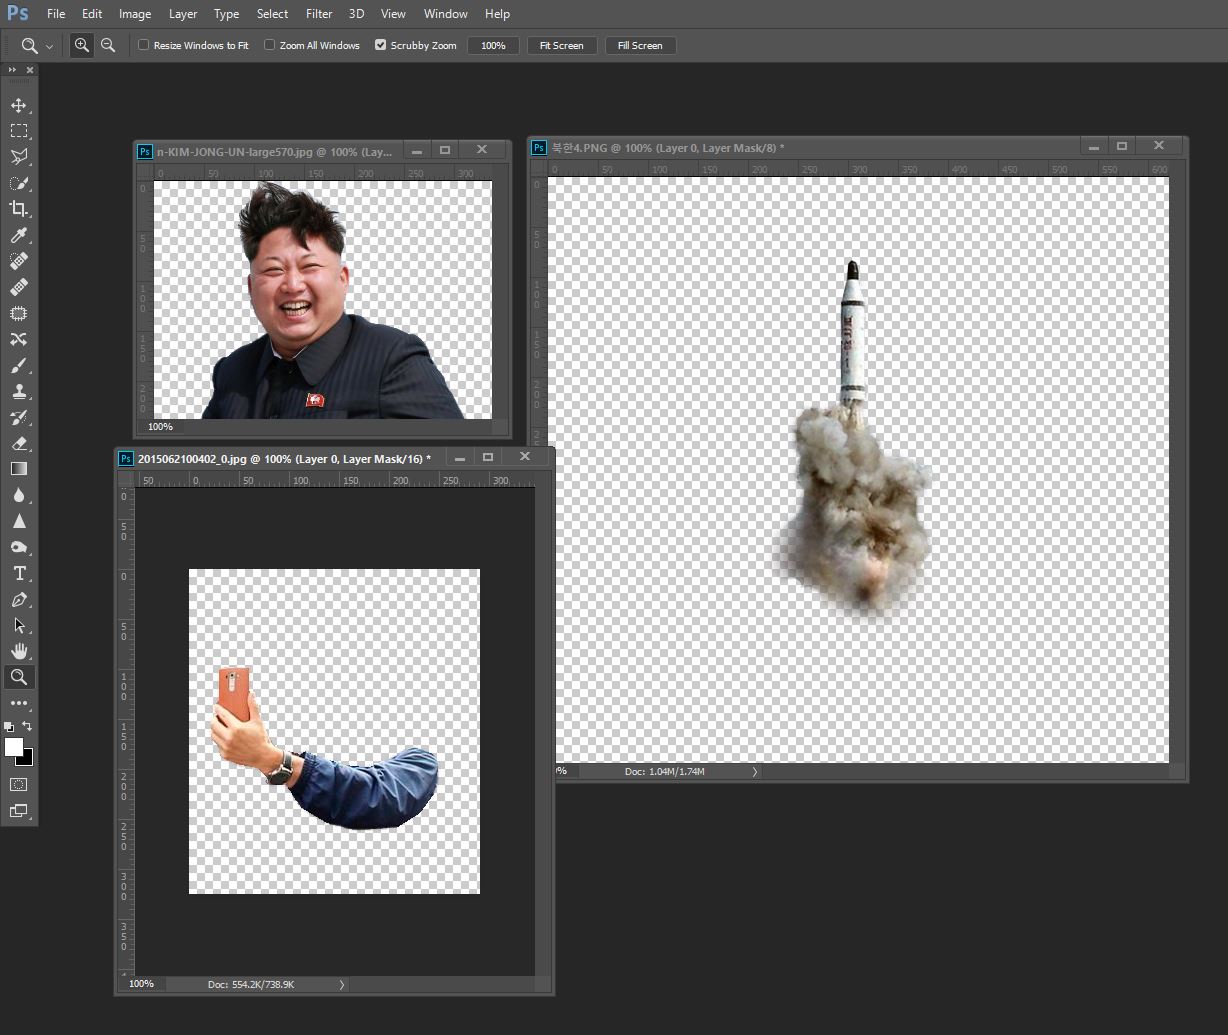1228x1035 pixels.
Task: Click the white foreground color swatch
Action: [14, 747]
